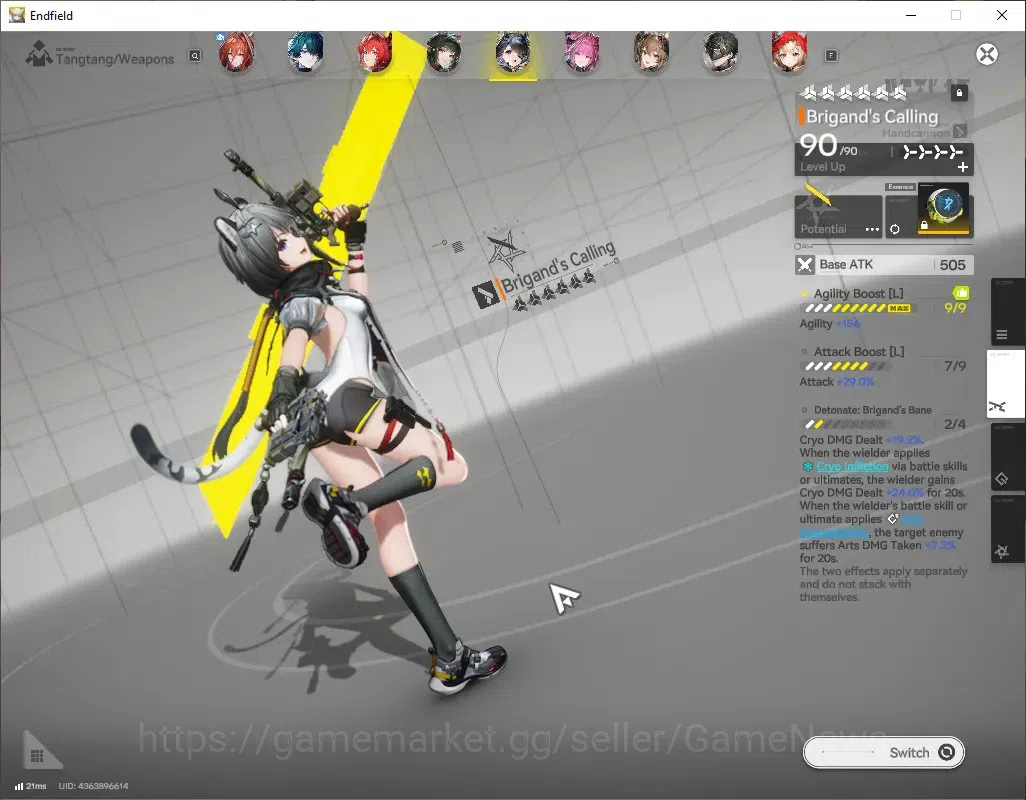Click the Attack Boost [L] skill name
The width and height of the screenshot is (1026, 800).
coord(858,352)
